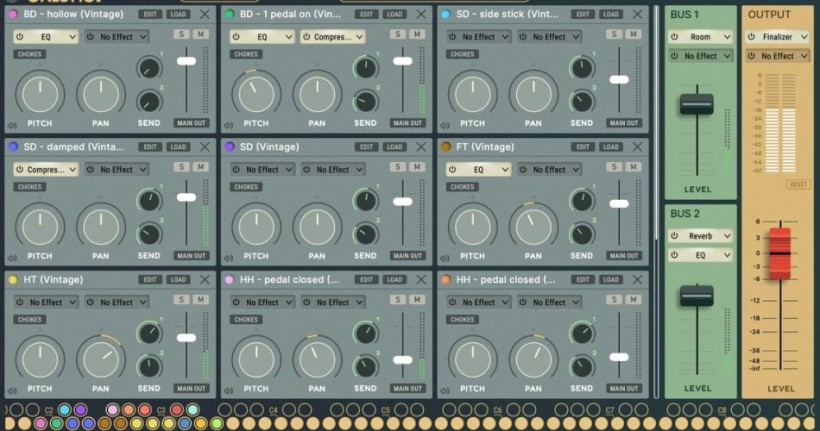820x431 pixels.
Task: Close the FT (Vintage) pad with X
Action: [x=637, y=147]
